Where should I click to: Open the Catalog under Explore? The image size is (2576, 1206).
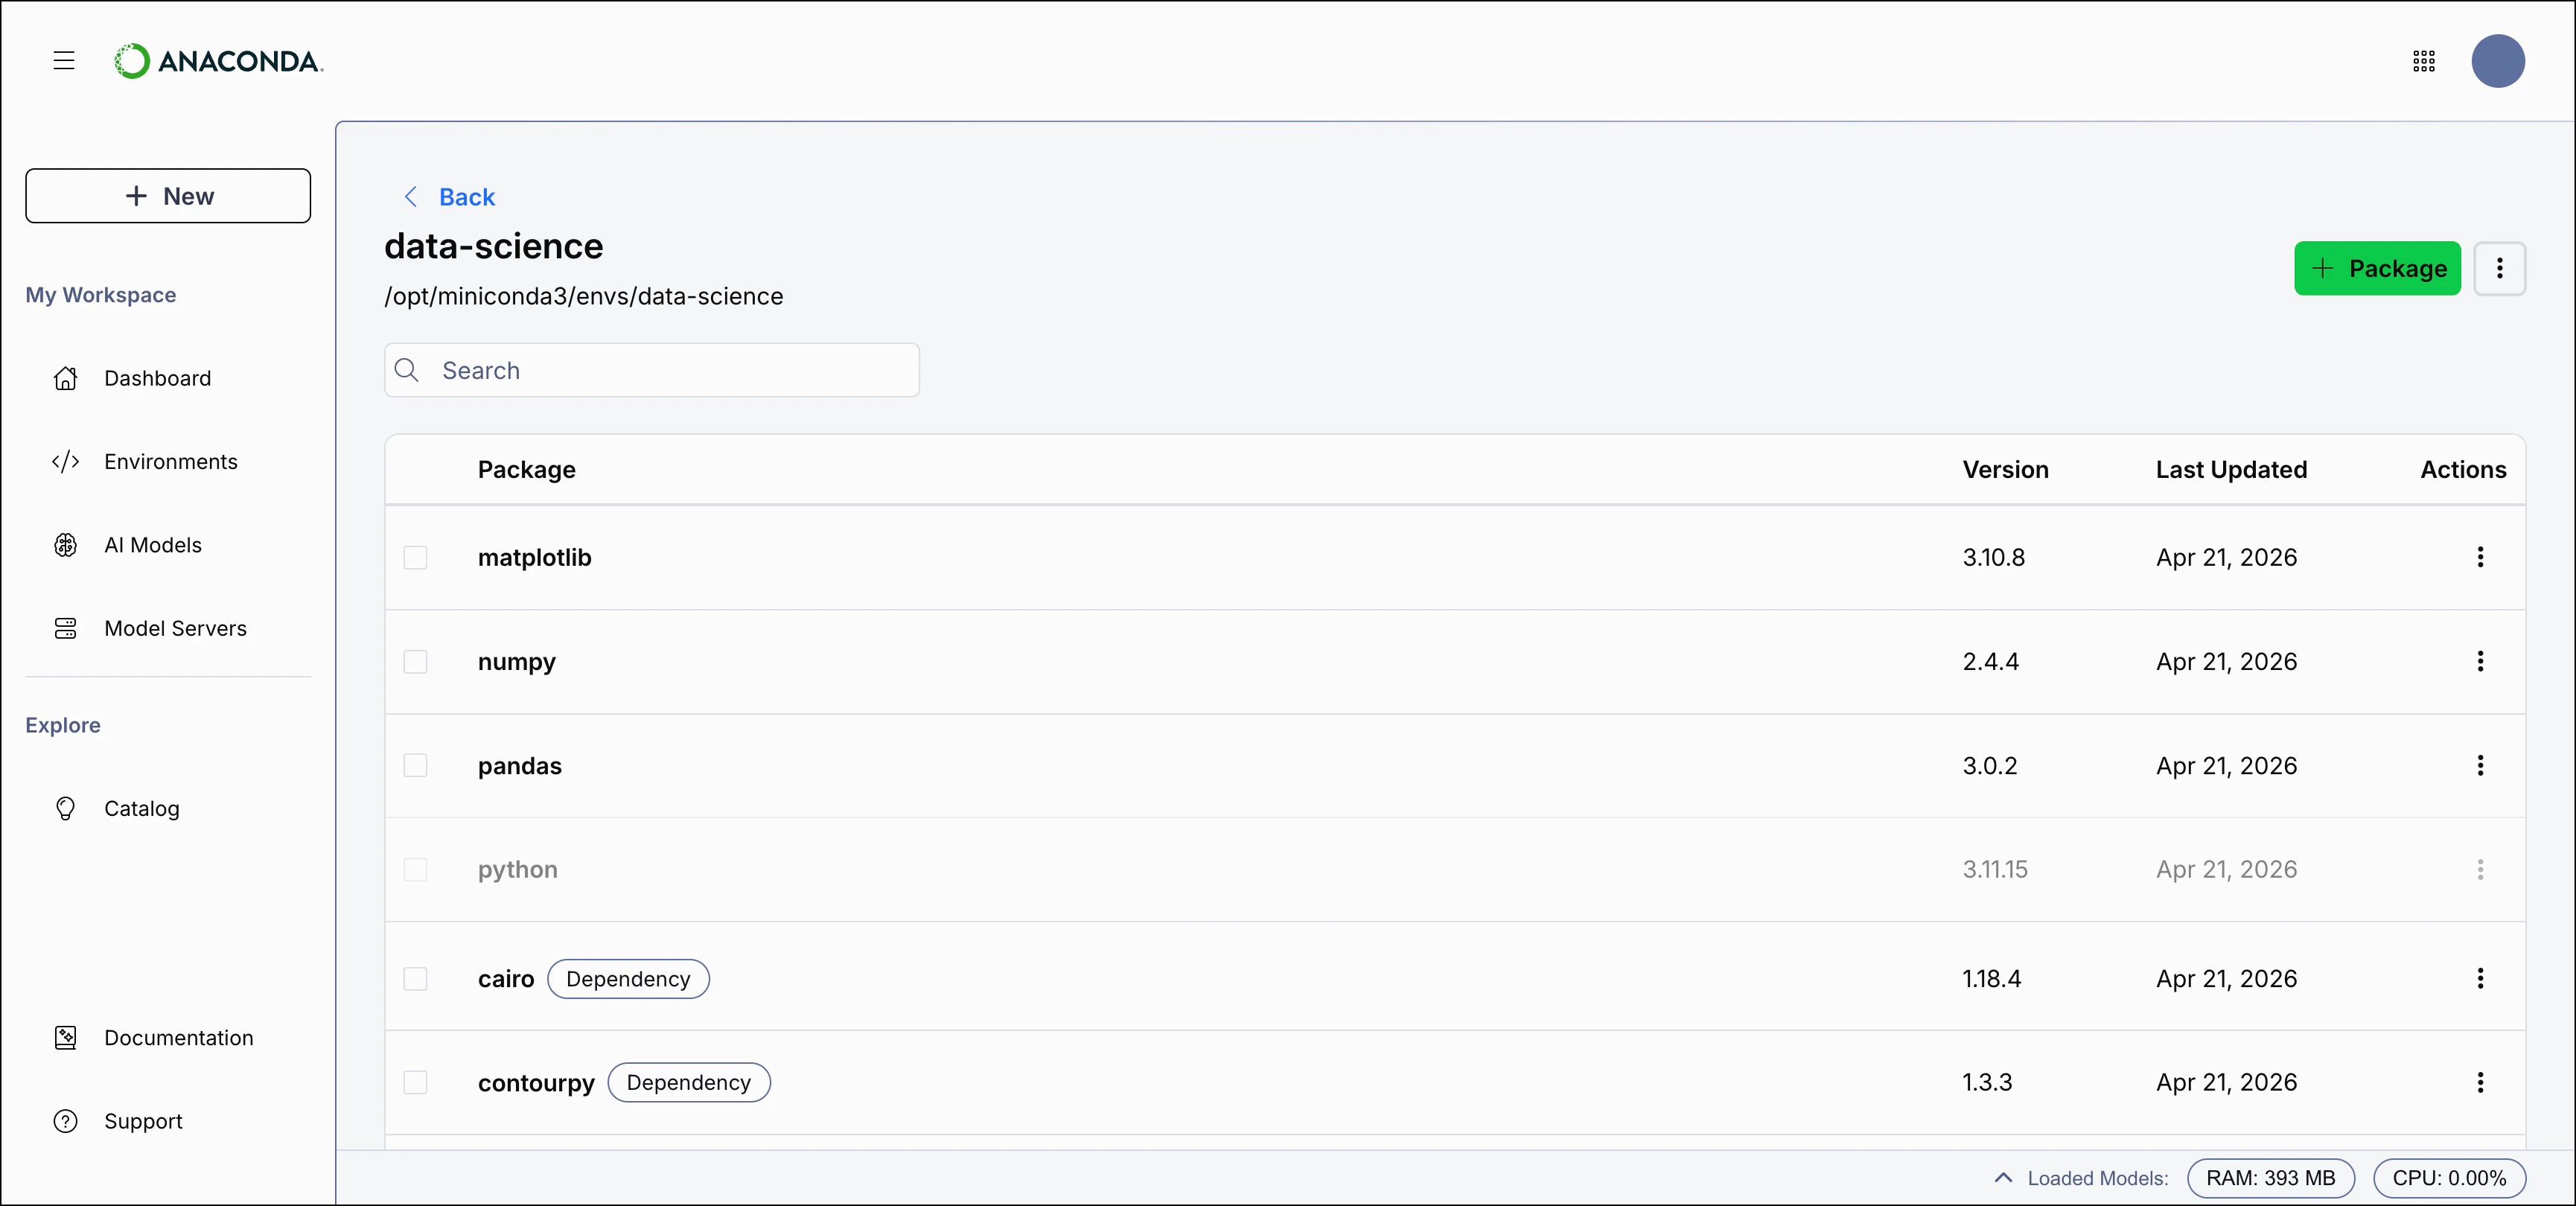point(142,809)
